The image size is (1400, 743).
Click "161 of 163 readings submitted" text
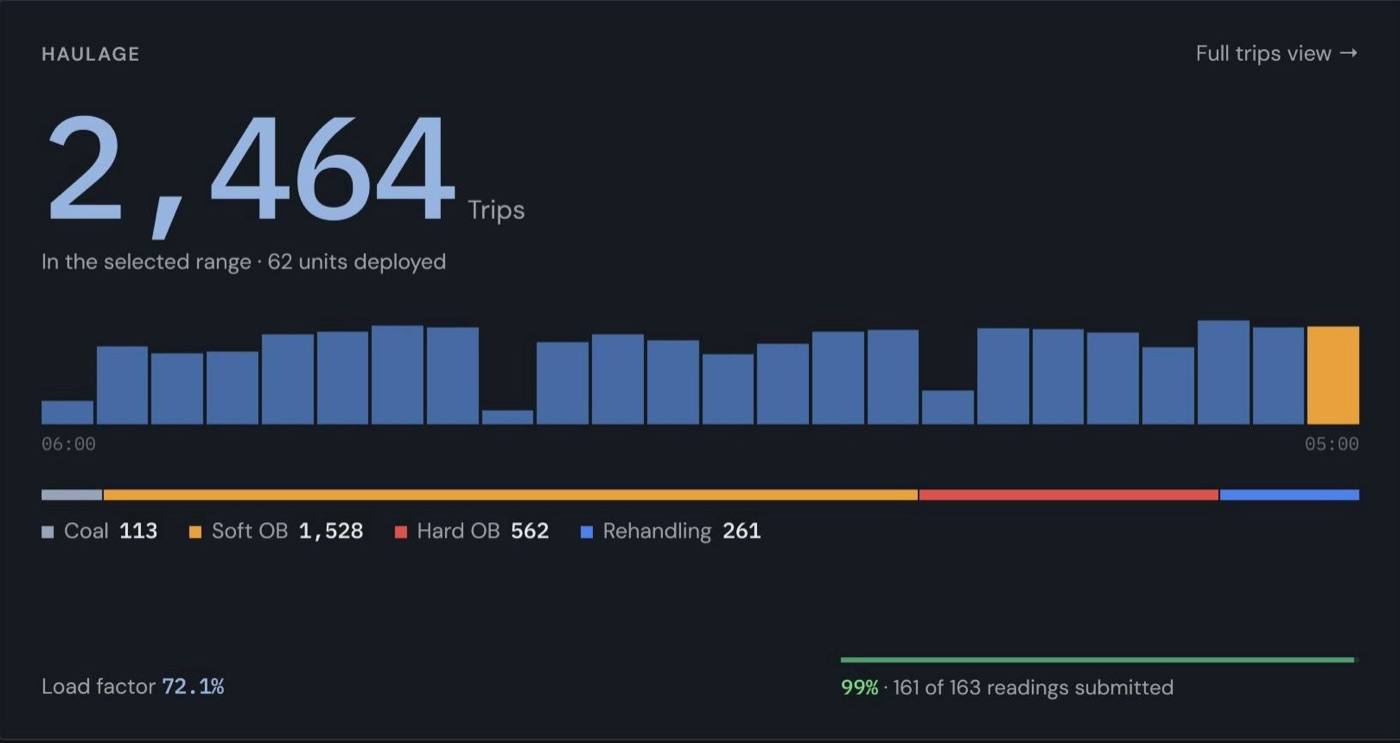pyautogui.click(x=1033, y=687)
